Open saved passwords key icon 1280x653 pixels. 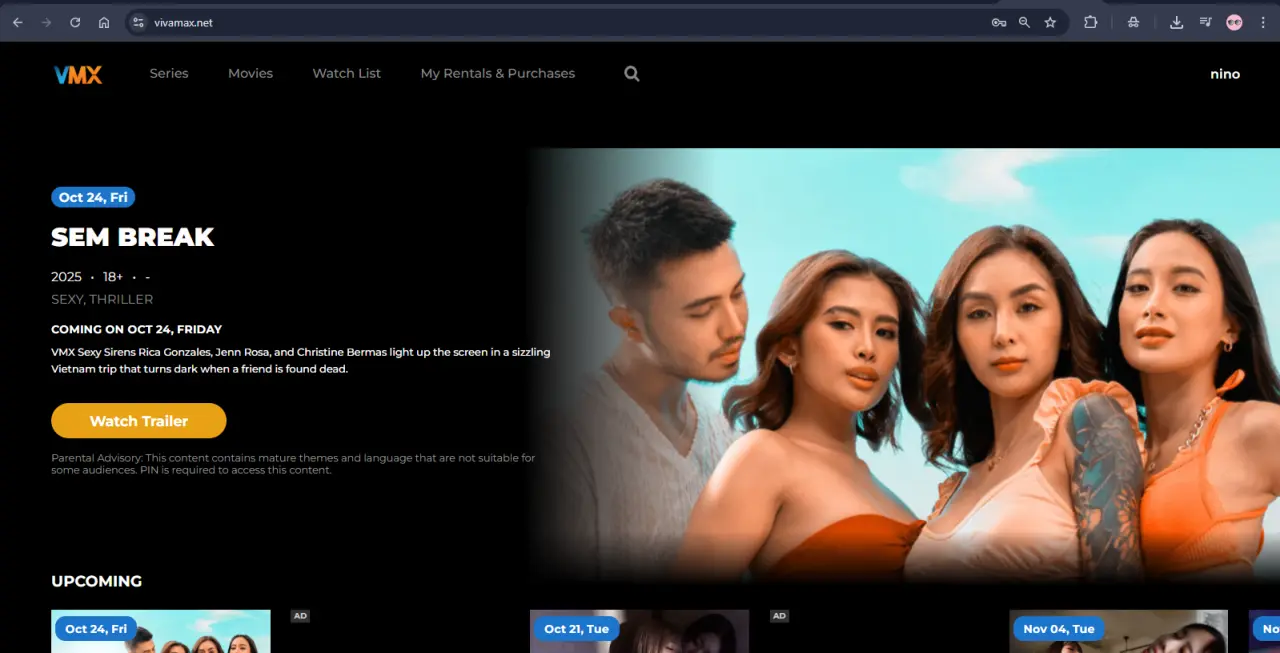pyautogui.click(x=998, y=22)
